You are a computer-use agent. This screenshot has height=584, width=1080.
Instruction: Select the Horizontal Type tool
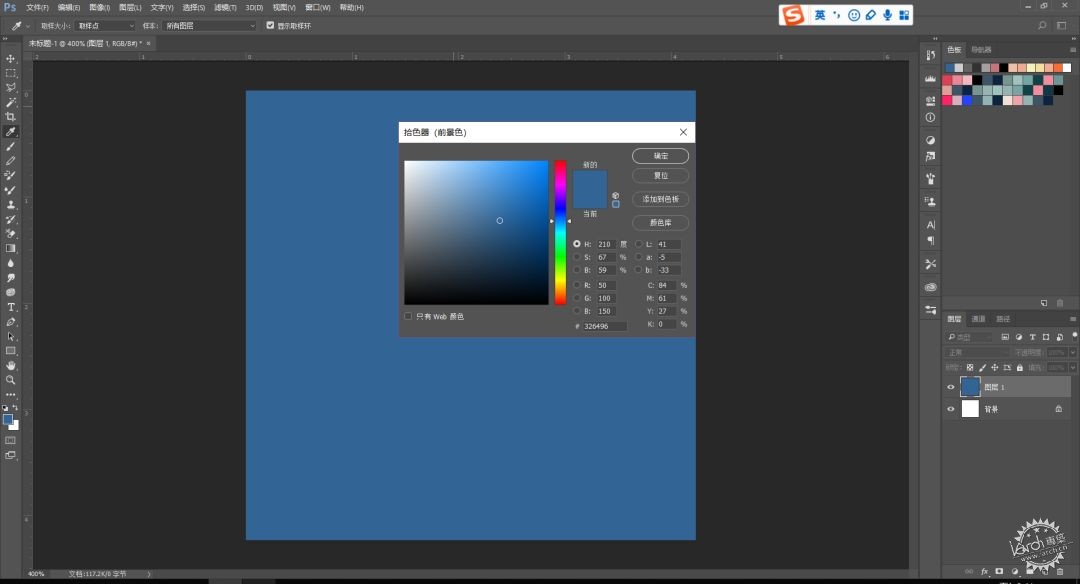tap(10, 307)
